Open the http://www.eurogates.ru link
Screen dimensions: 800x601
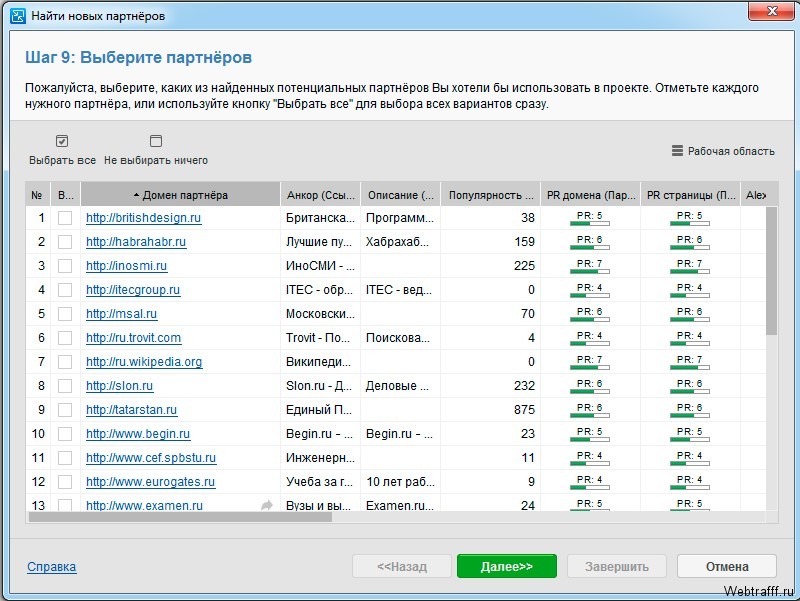[x=150, y=482]
